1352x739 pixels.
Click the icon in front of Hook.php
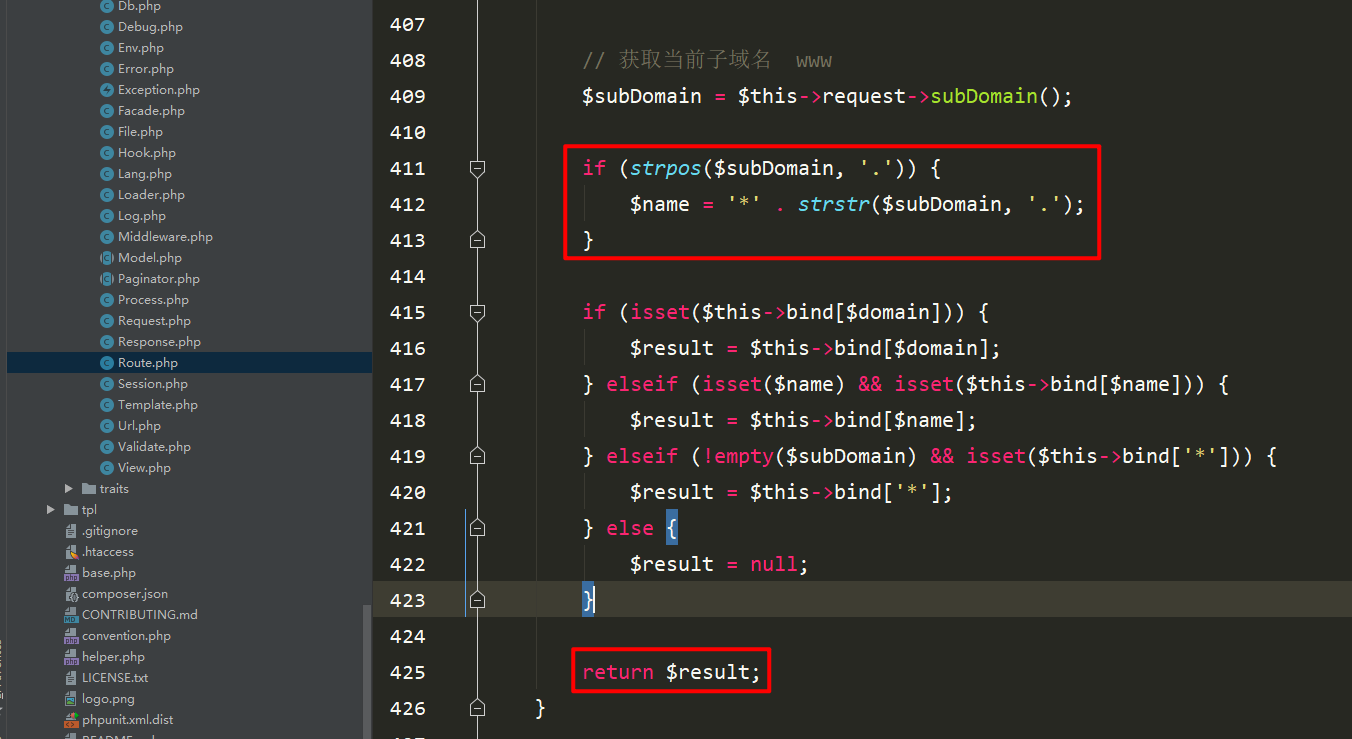(x=107, y=153)
